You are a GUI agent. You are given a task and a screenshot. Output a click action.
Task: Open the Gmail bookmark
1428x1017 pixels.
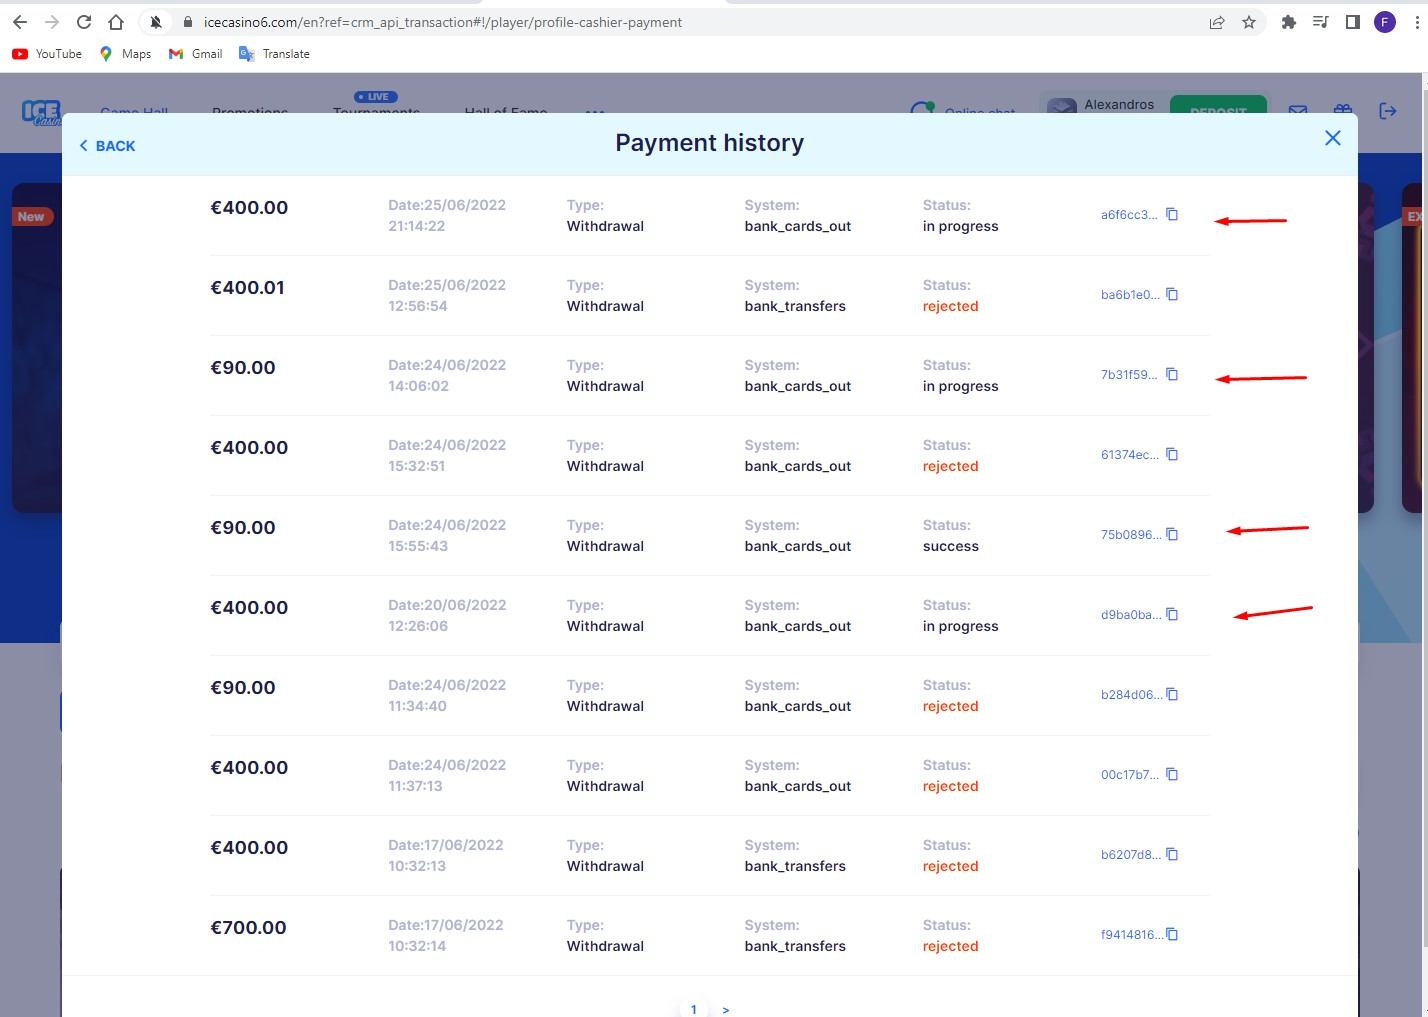click(196, 54)
